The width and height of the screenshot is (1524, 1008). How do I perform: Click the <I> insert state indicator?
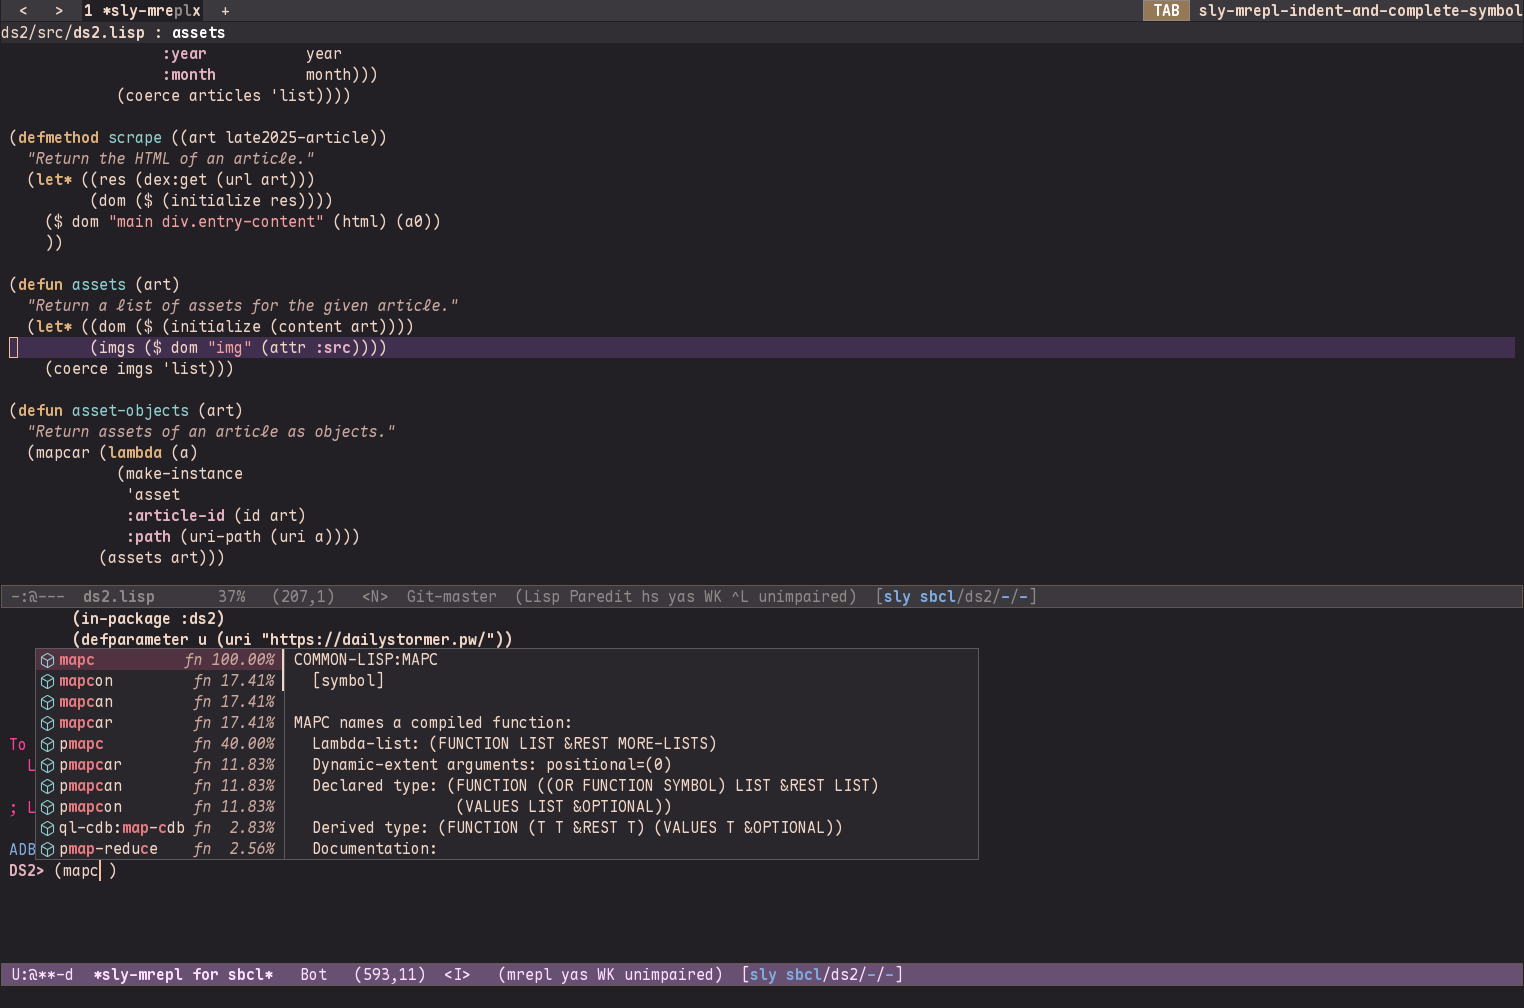pos(457,975)
